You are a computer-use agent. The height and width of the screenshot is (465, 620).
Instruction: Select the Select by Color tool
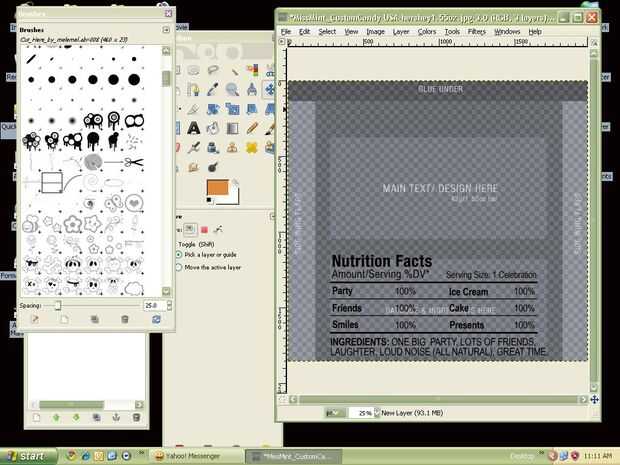tap(252, 70)
